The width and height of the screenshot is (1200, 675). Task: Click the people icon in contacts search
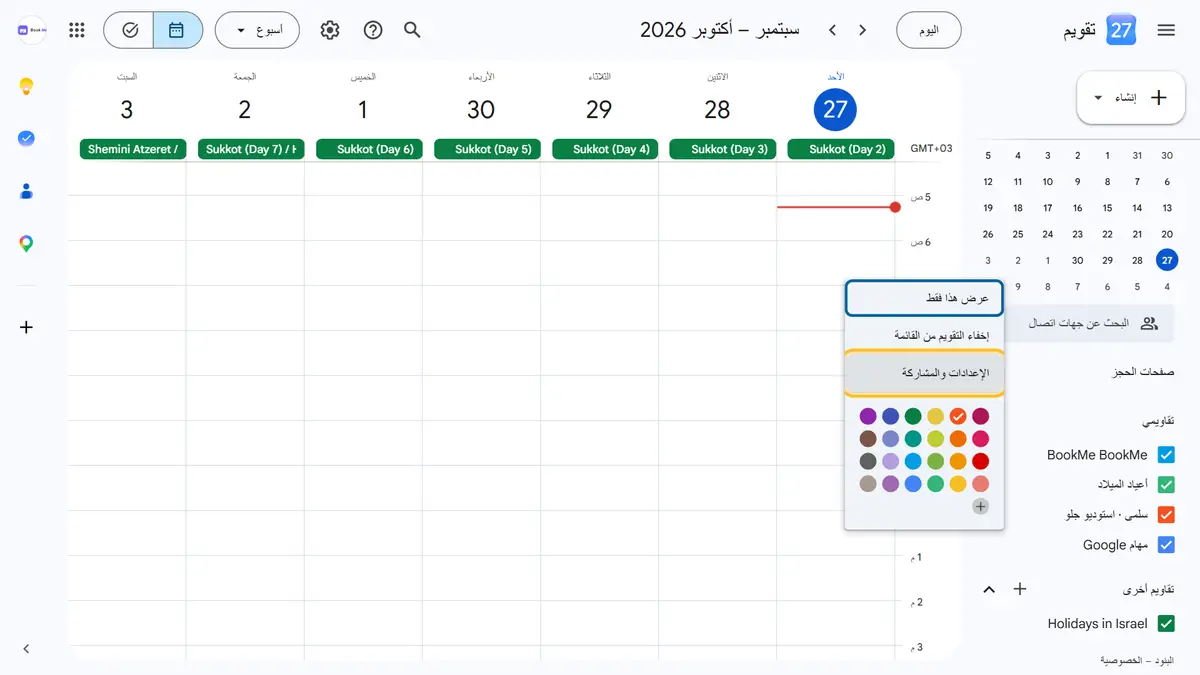(x=1149, y=323)
